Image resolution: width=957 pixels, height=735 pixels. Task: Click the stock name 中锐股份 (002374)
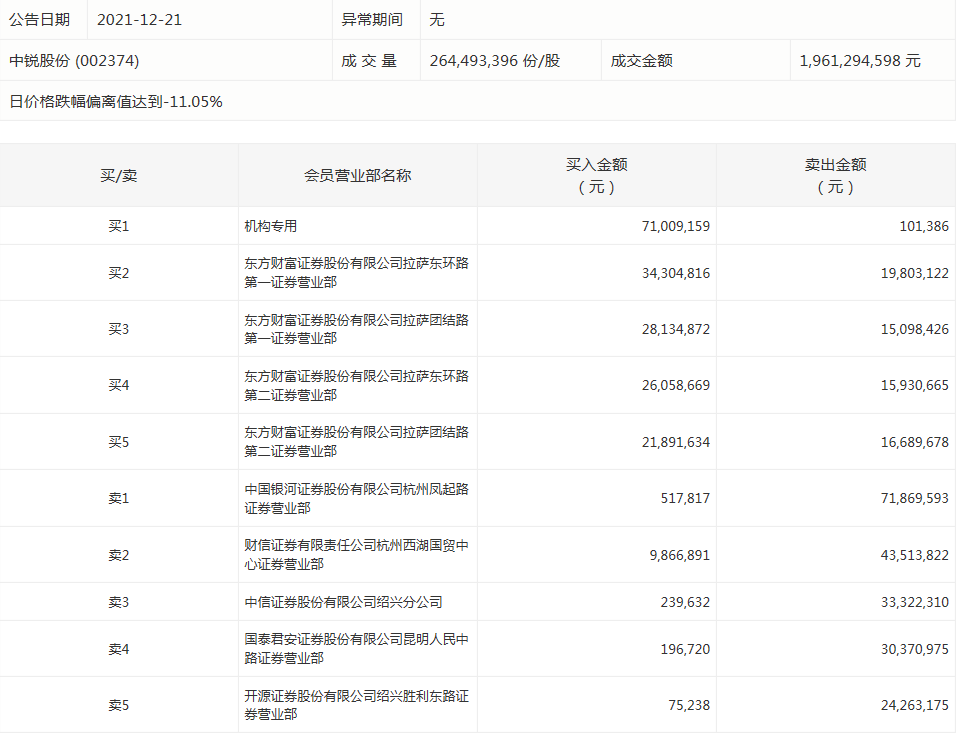coord(74,60)
